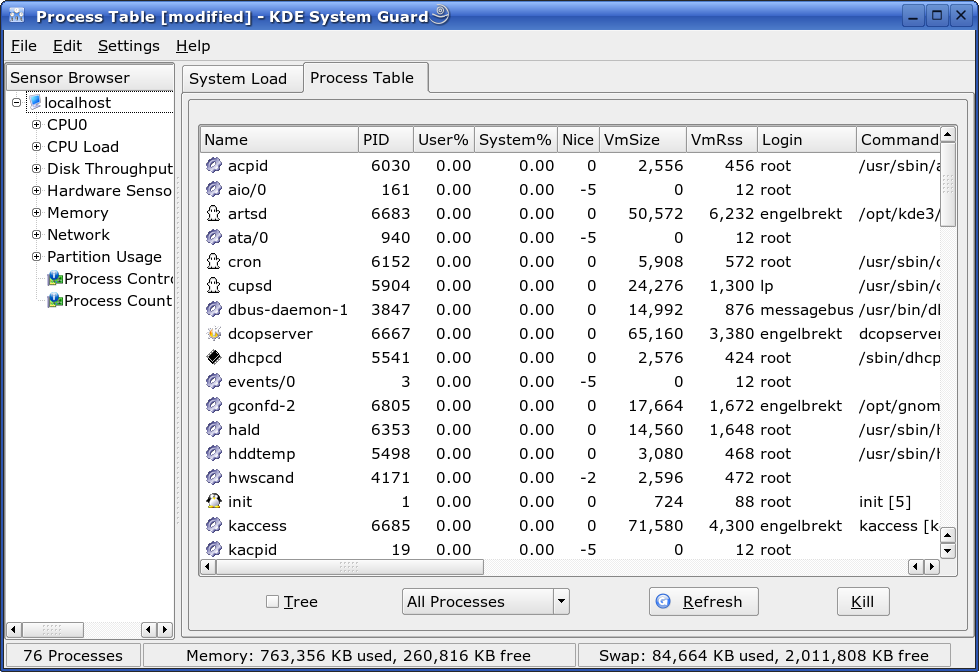979x672 pixels.
Task: Click process table scroll-up arrow at top
Action: click(948, 134)
